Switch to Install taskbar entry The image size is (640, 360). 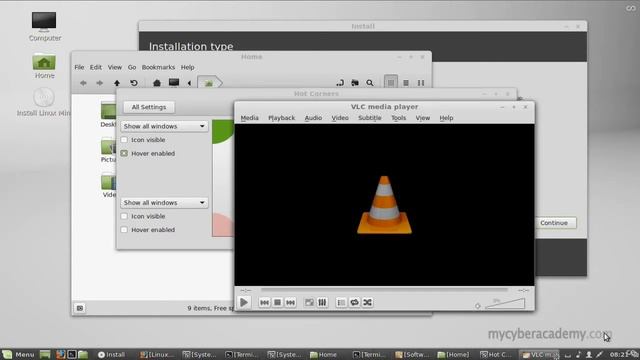point(111,354)
